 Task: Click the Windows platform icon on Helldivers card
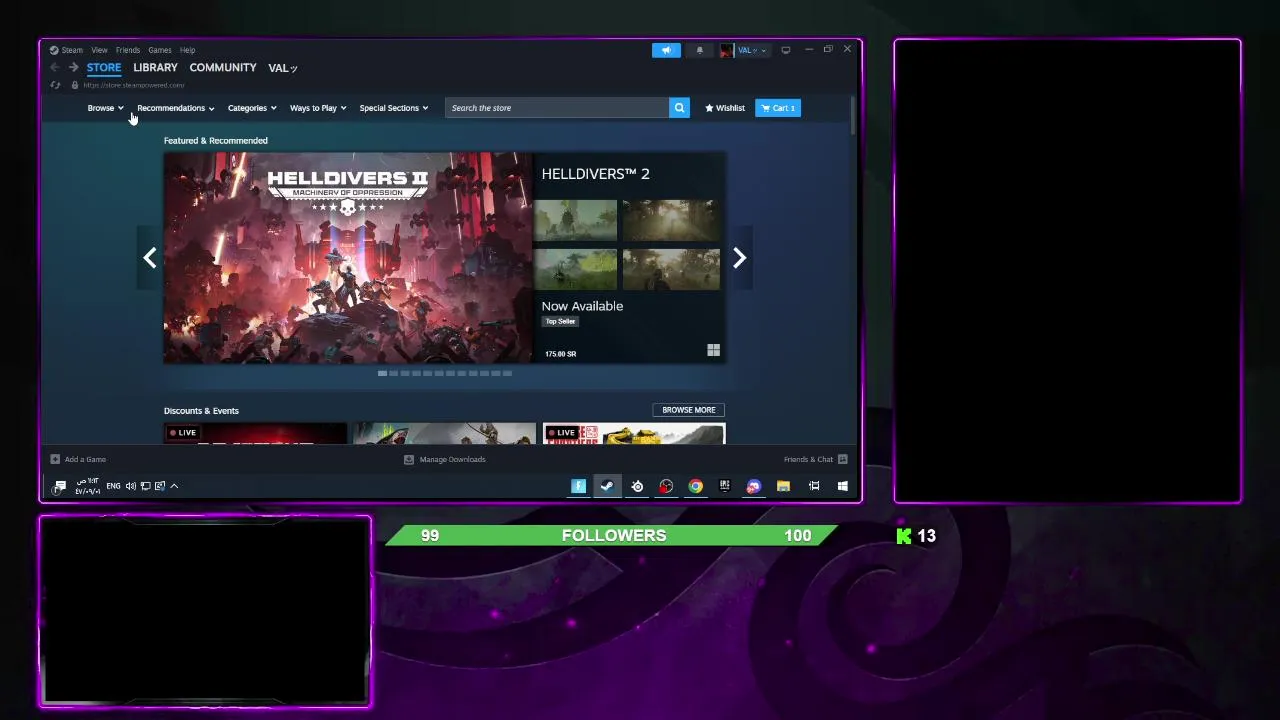coord(713,350)
